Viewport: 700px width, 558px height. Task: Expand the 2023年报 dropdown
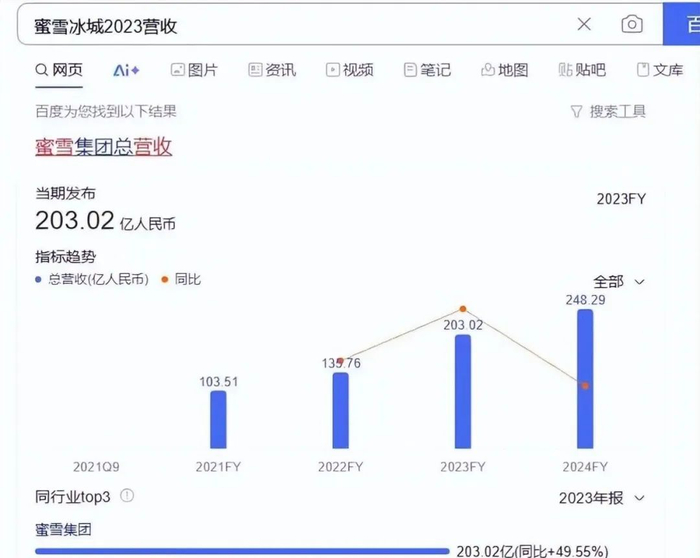point(602,498)
